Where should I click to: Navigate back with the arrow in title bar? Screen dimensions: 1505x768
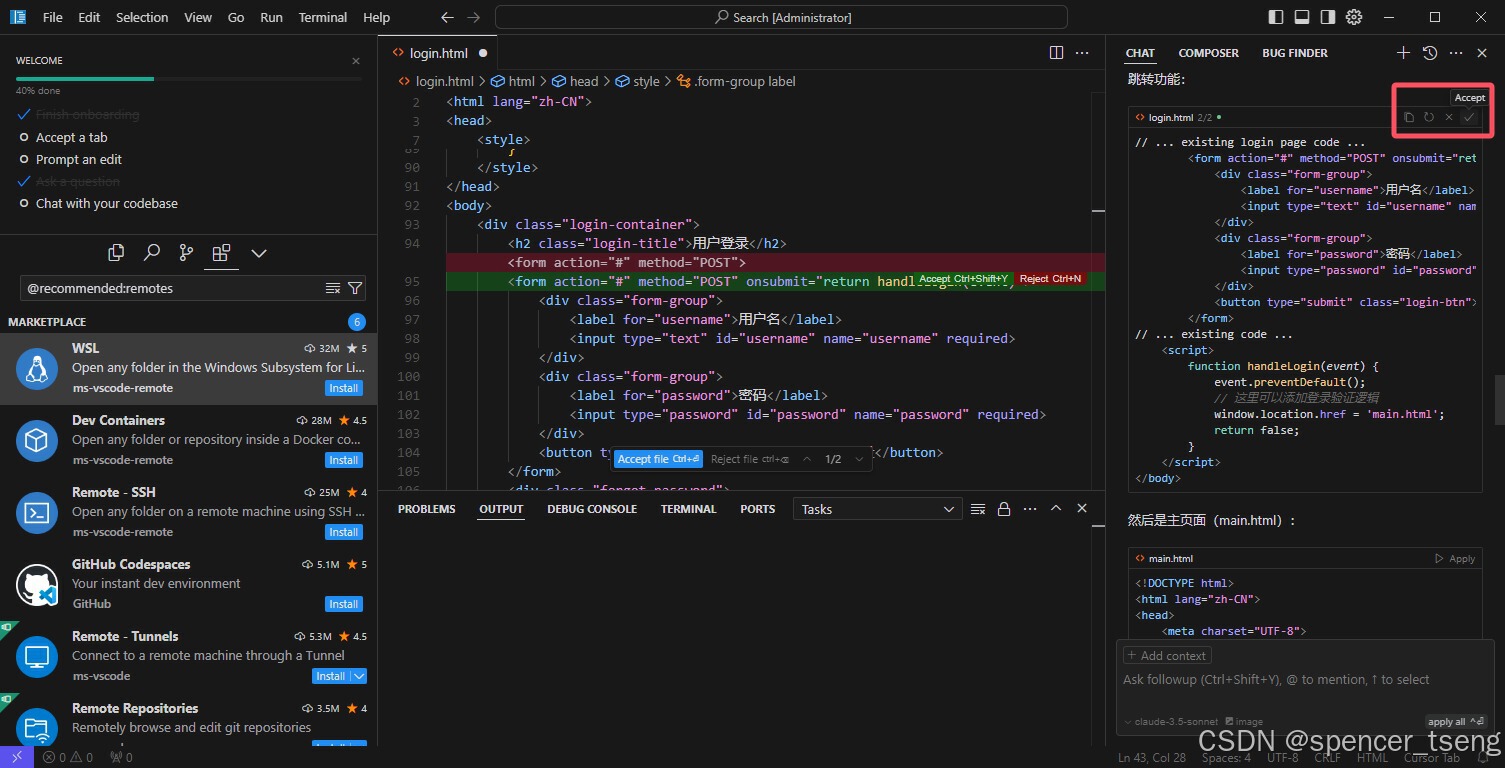pos(447,17)
